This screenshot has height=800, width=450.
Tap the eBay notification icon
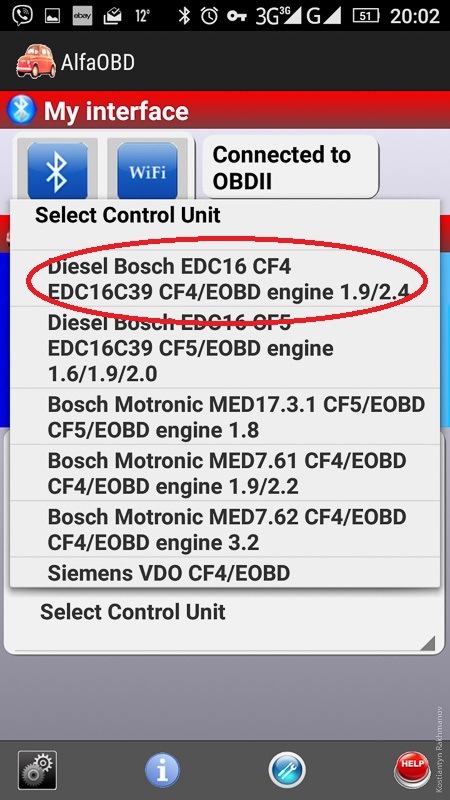click(82, 16)
